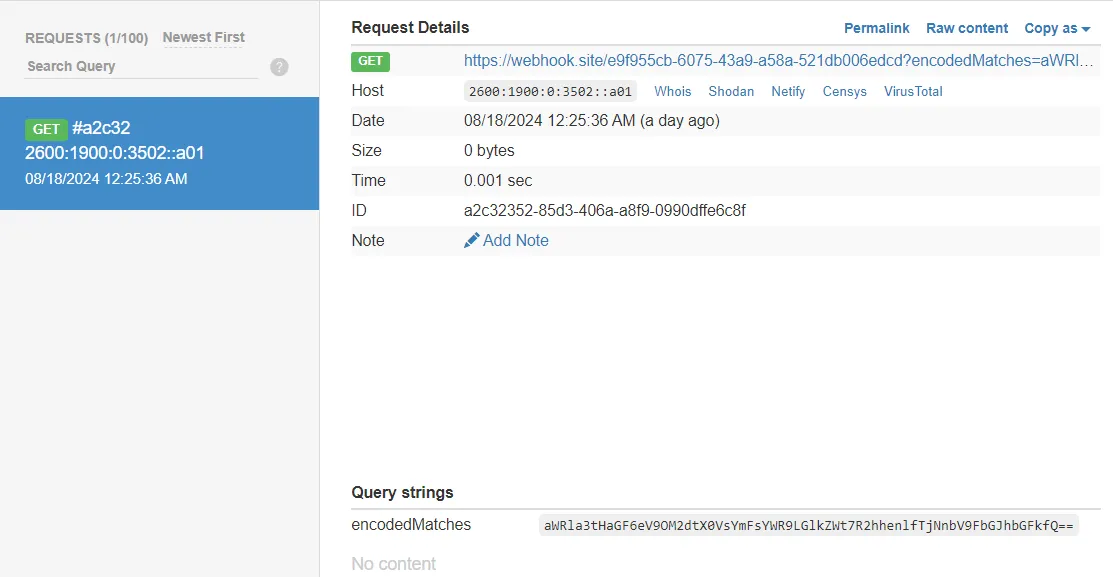
Task: Select the GET badge in Request Details
Action: coord(370,61)
